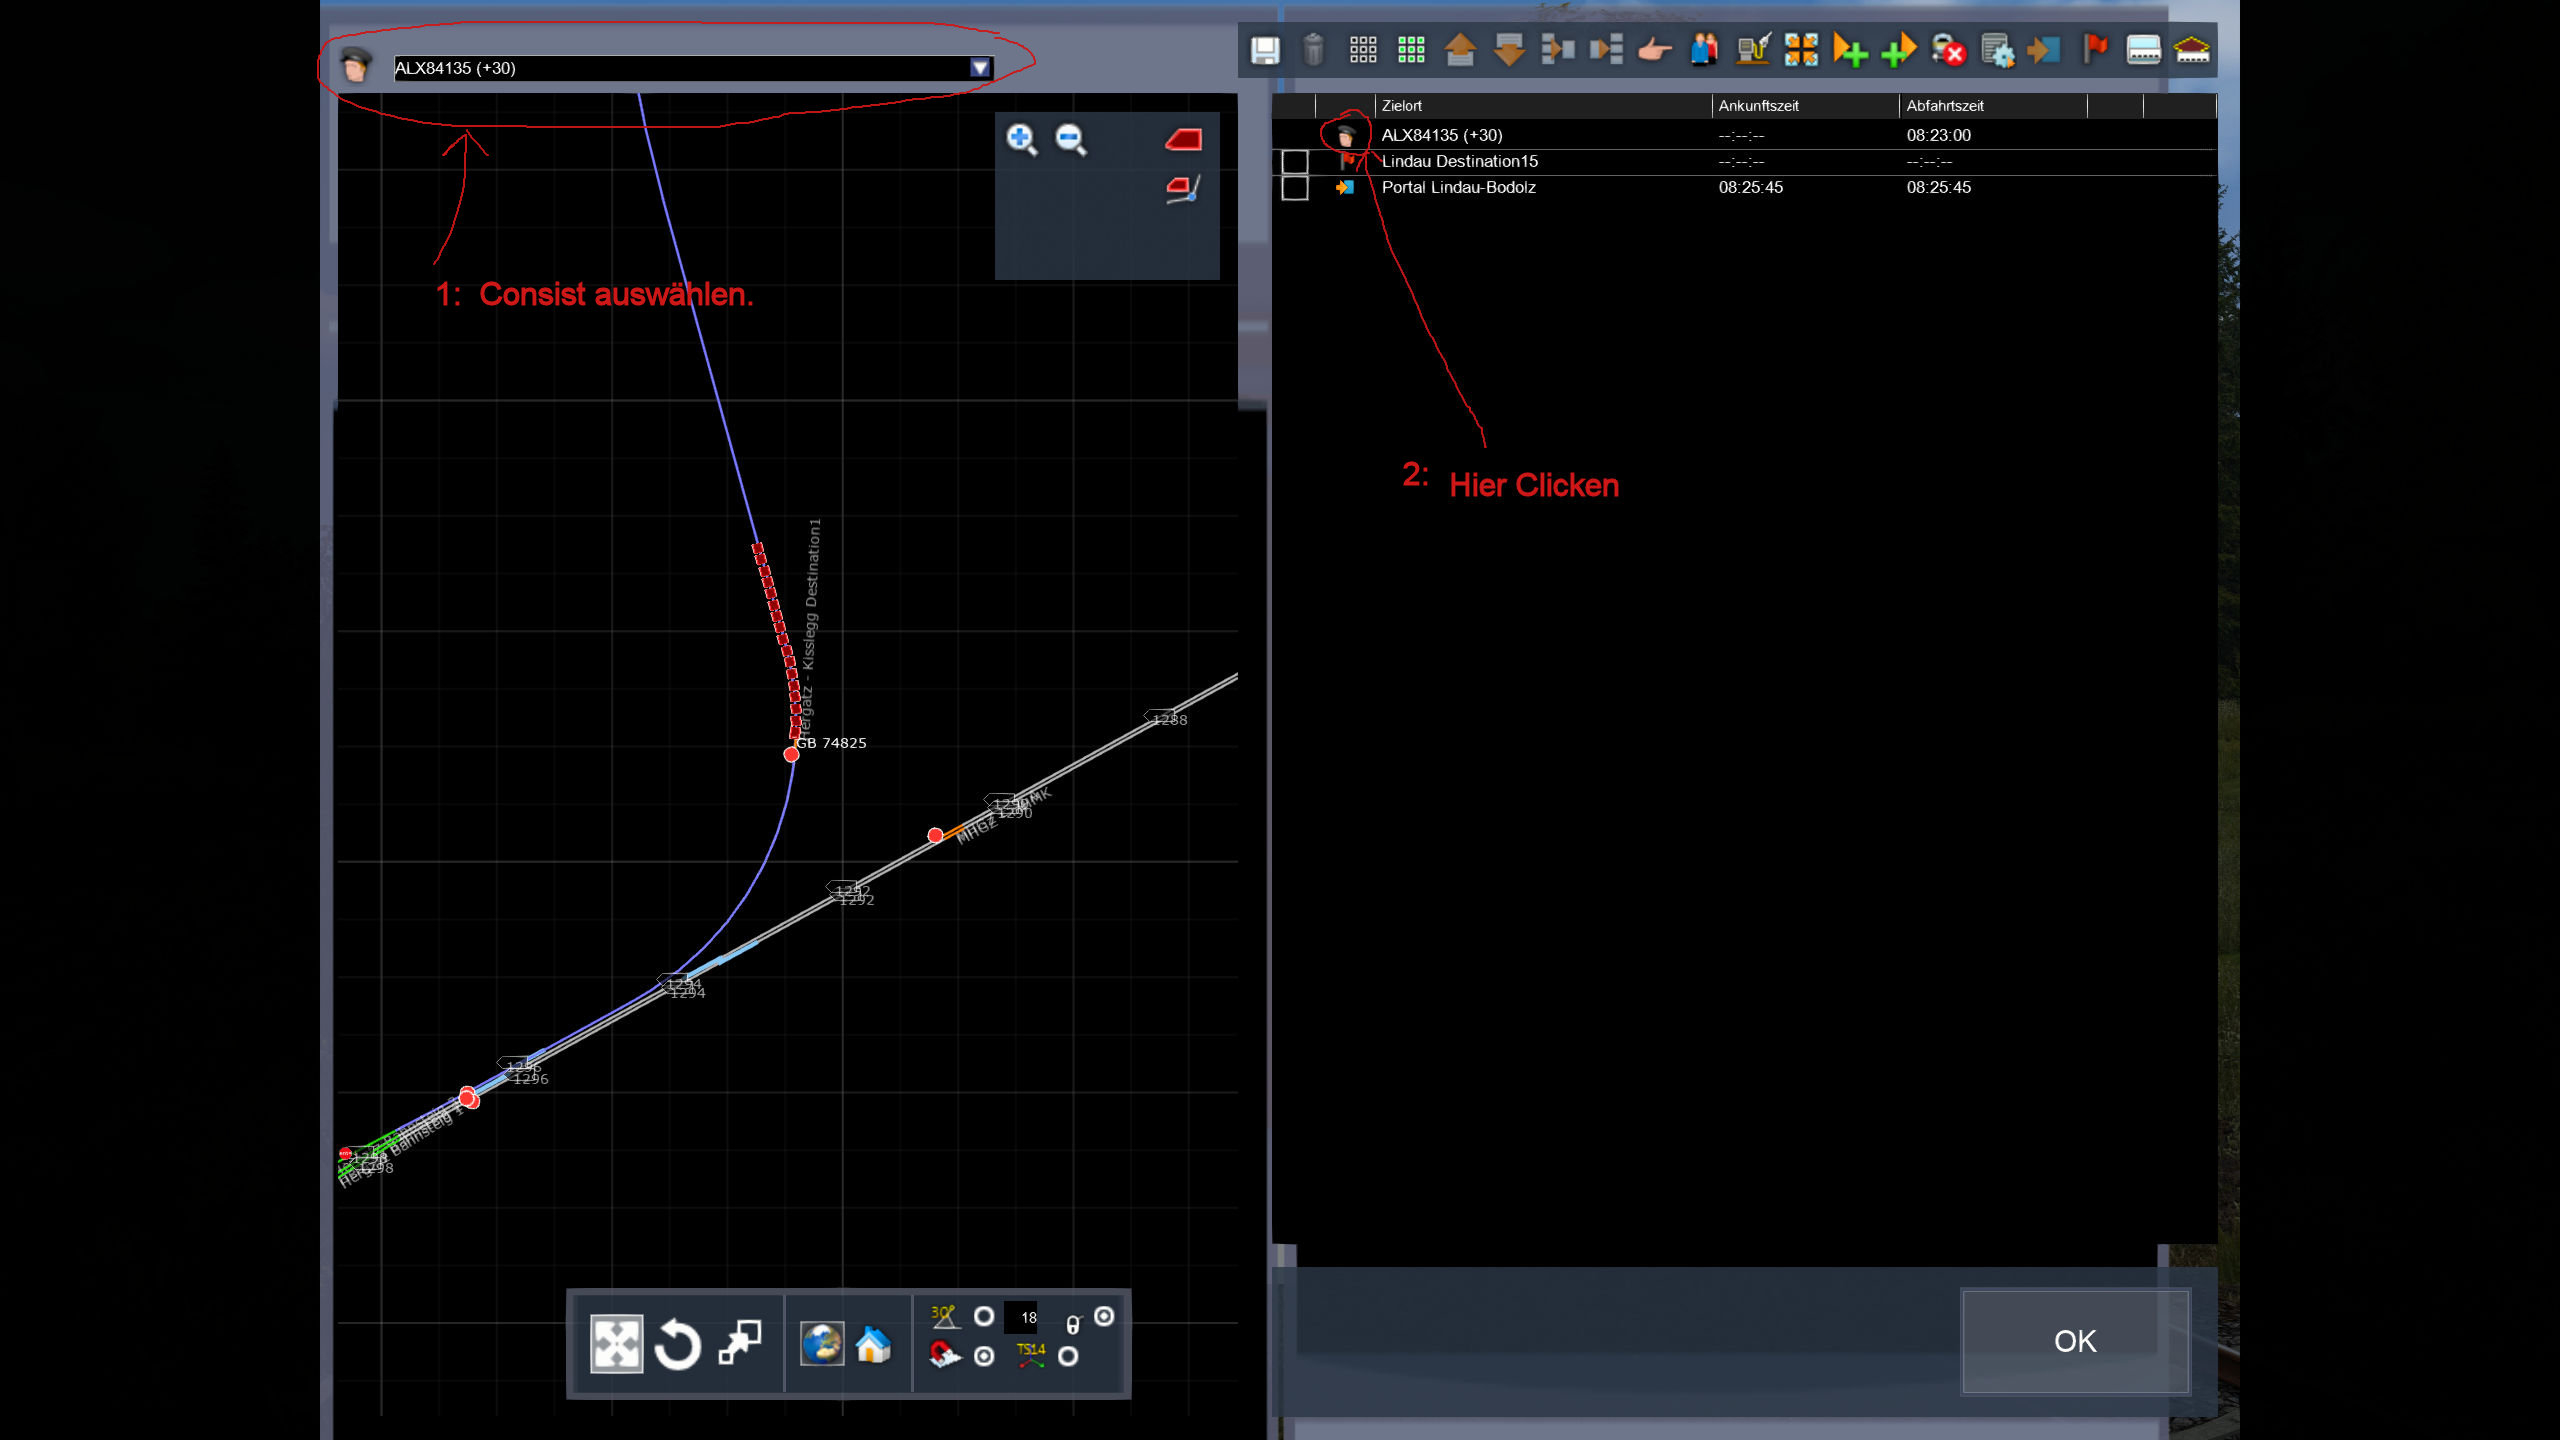The width and height of the screenshot is (2560, 1440).
Task: Open the ALX84135 (+30) consist dropdown
Action: point(680,68)
